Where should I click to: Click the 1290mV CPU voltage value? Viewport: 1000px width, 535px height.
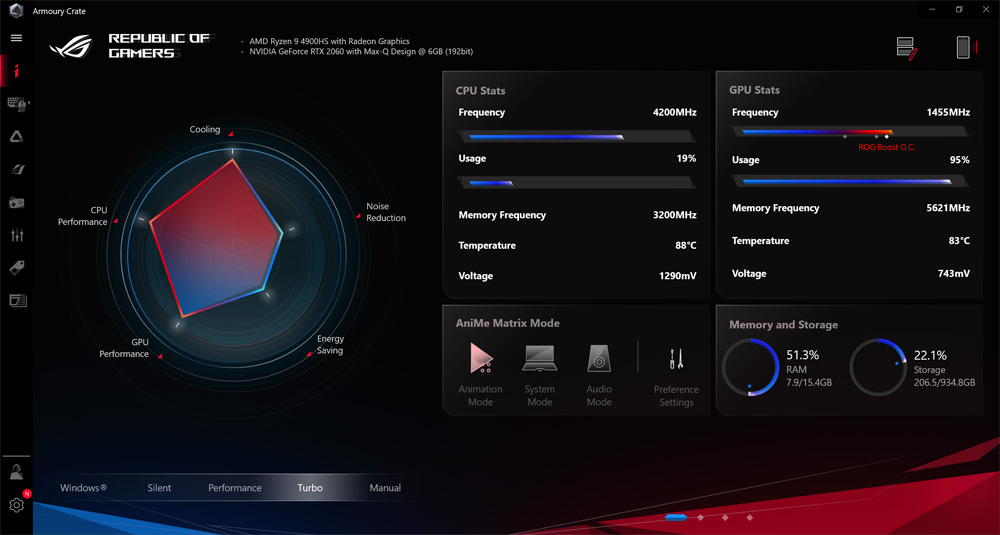(677, 276)
